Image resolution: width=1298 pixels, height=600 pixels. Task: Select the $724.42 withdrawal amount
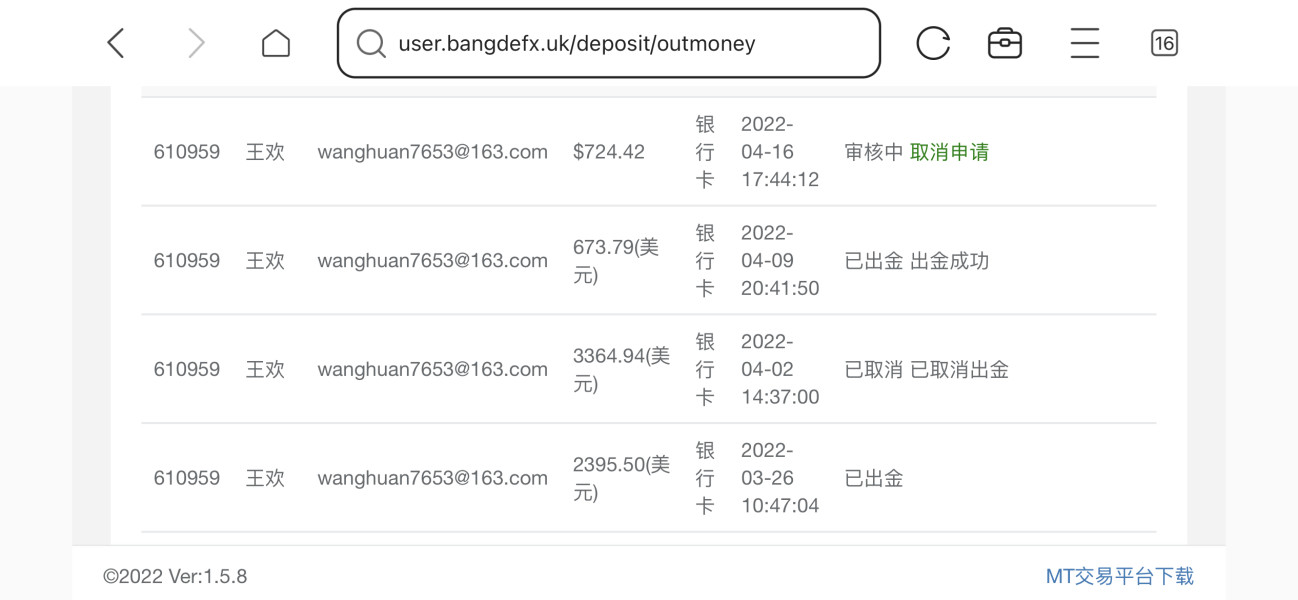[609, 152]
